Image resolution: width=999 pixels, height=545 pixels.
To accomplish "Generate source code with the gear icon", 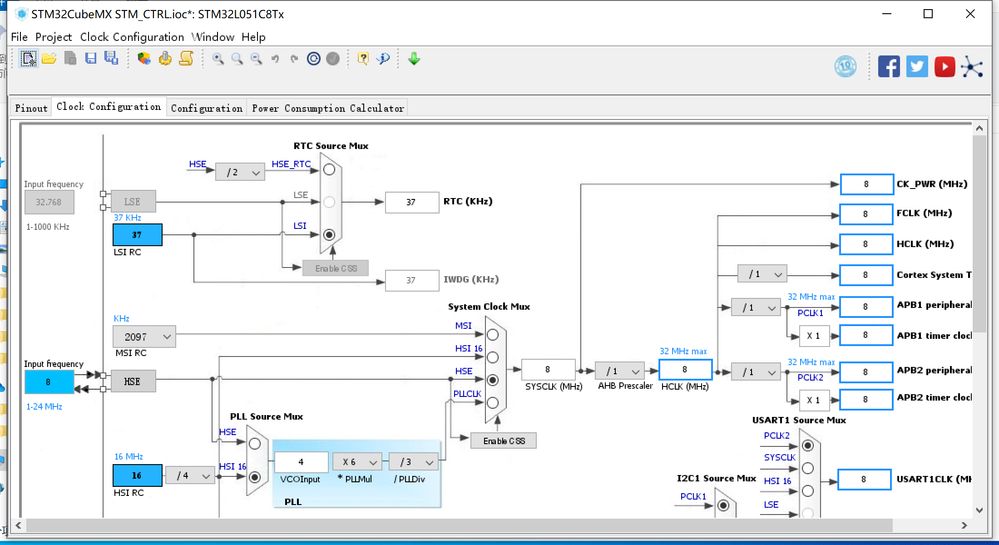I will pos(165,59).
